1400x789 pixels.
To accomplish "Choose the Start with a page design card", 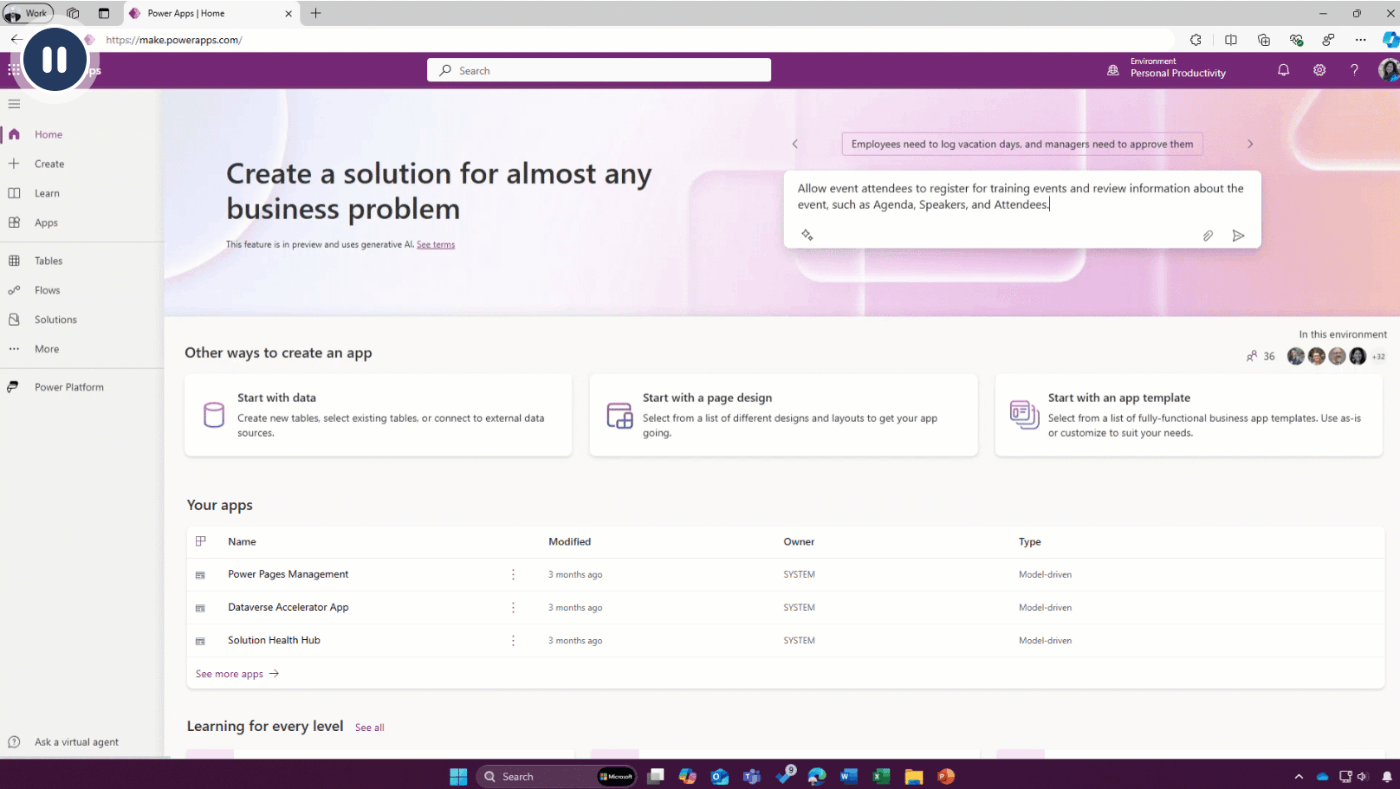I will (783, 415).
